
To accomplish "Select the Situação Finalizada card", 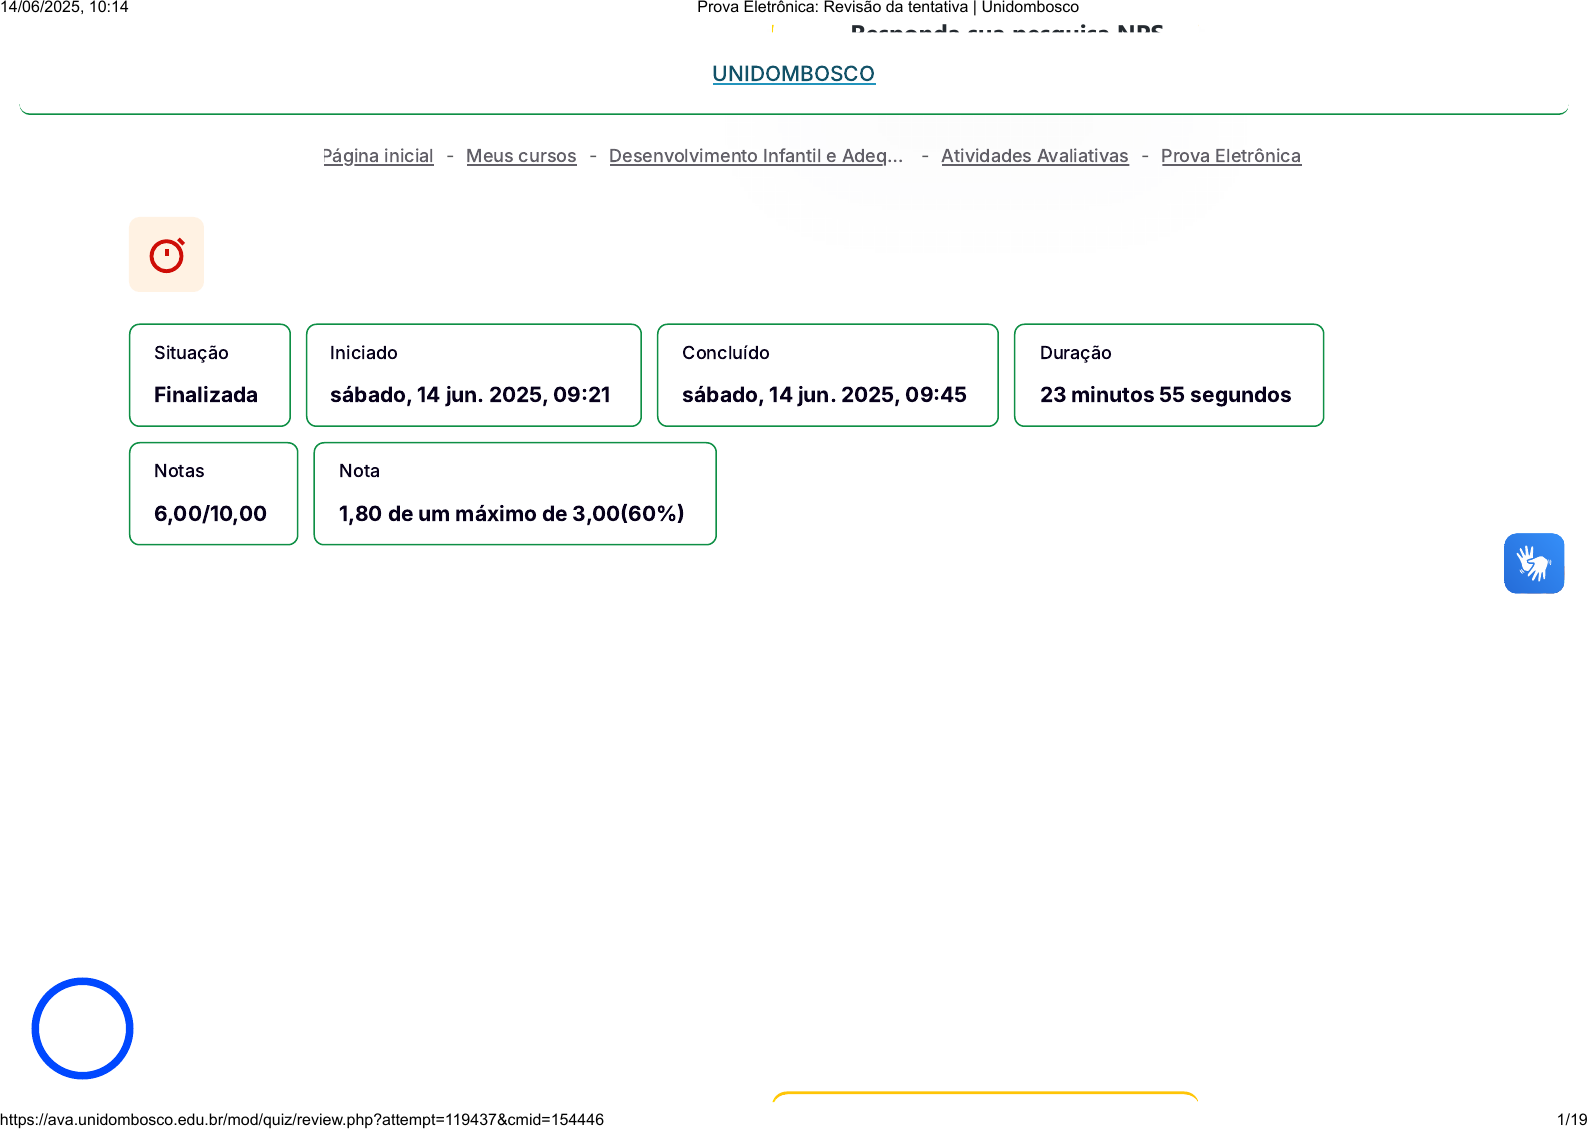I will pos(209,375).
